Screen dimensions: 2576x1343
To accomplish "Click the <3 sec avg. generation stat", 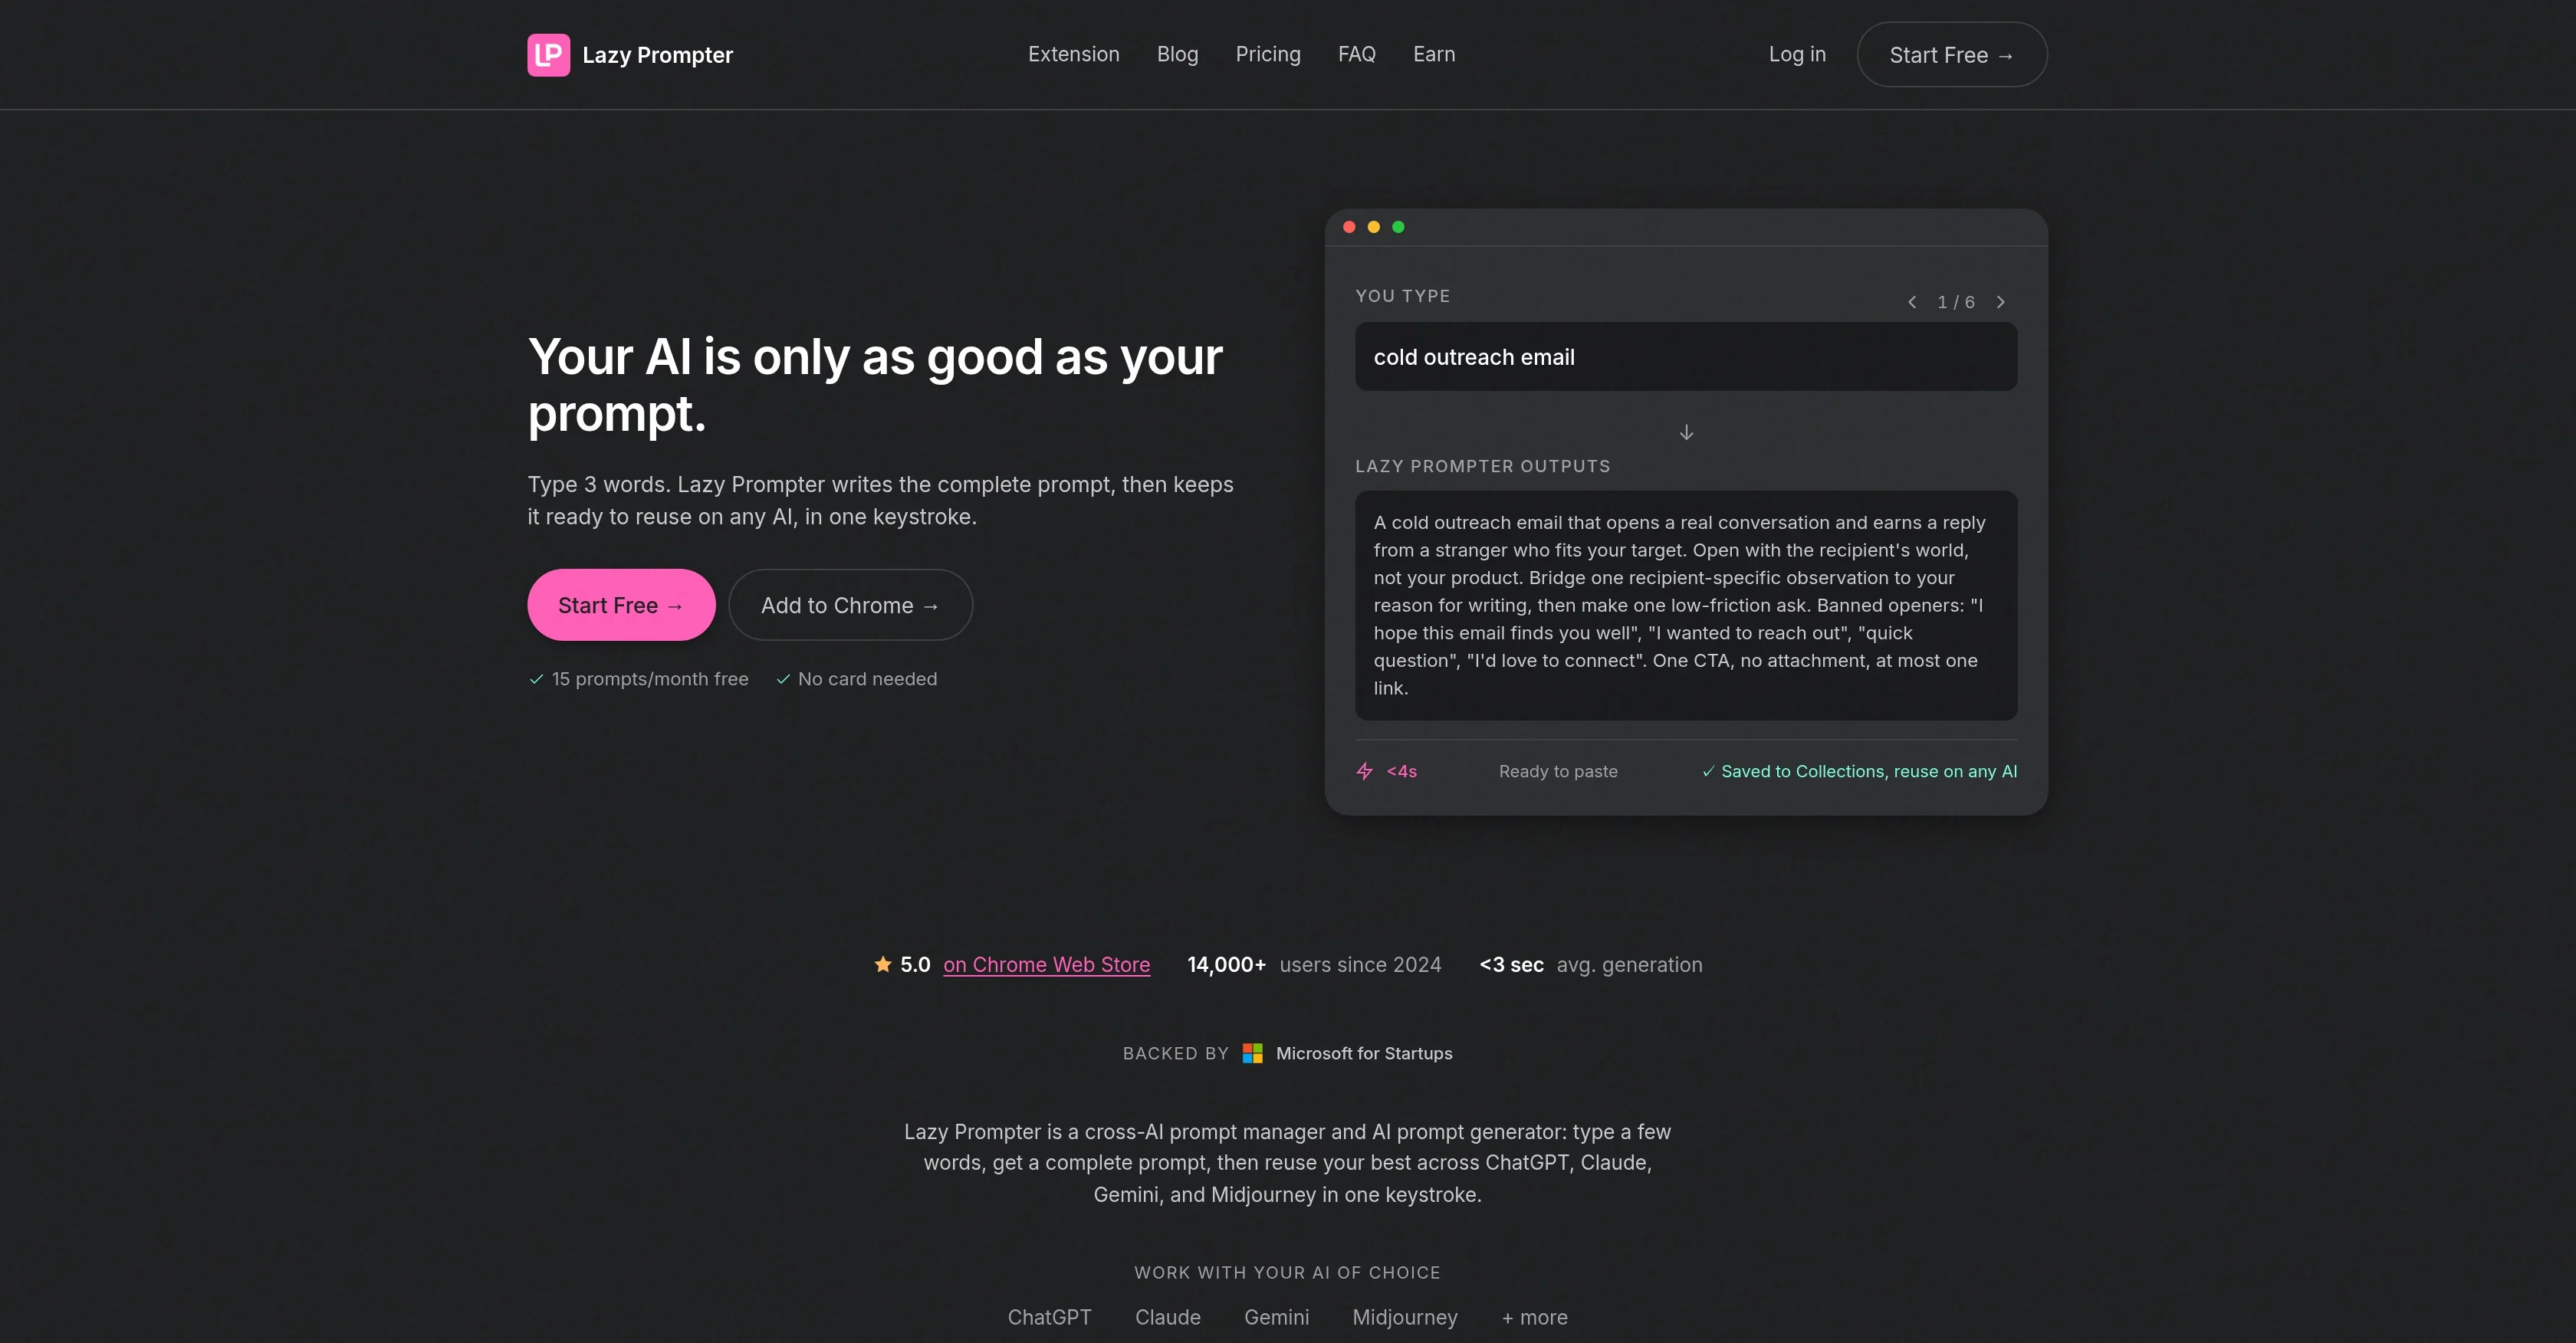I will (1590, 965).
